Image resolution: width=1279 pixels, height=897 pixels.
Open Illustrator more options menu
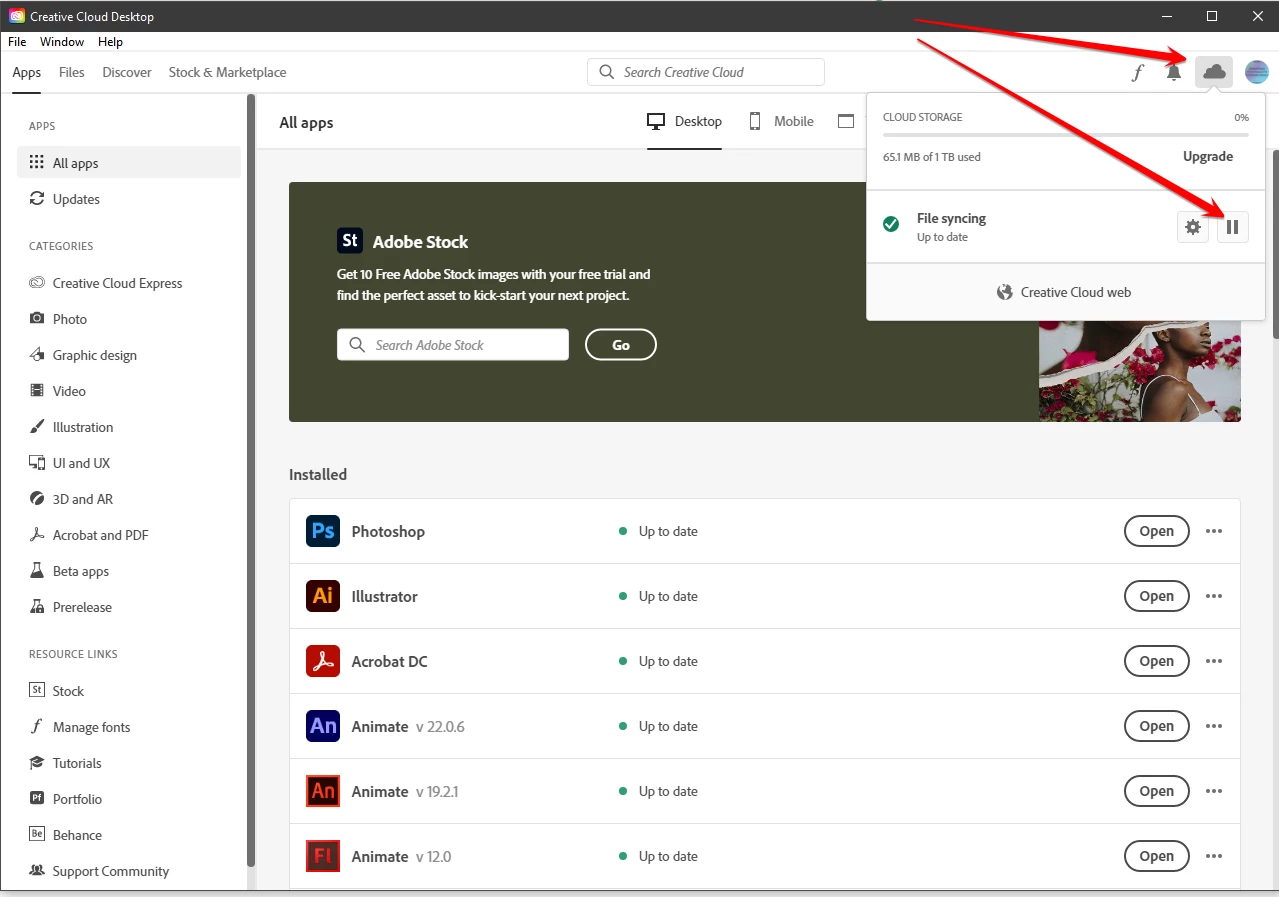pyautogui.click(x=1214, y=596)
